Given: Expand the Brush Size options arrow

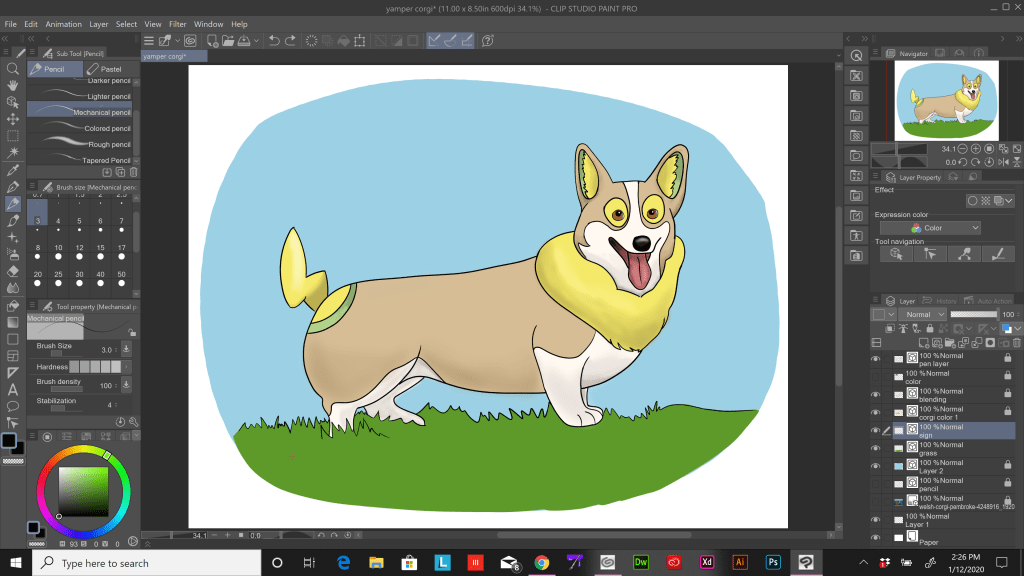Looking at the screenshot, I should 126,349.
